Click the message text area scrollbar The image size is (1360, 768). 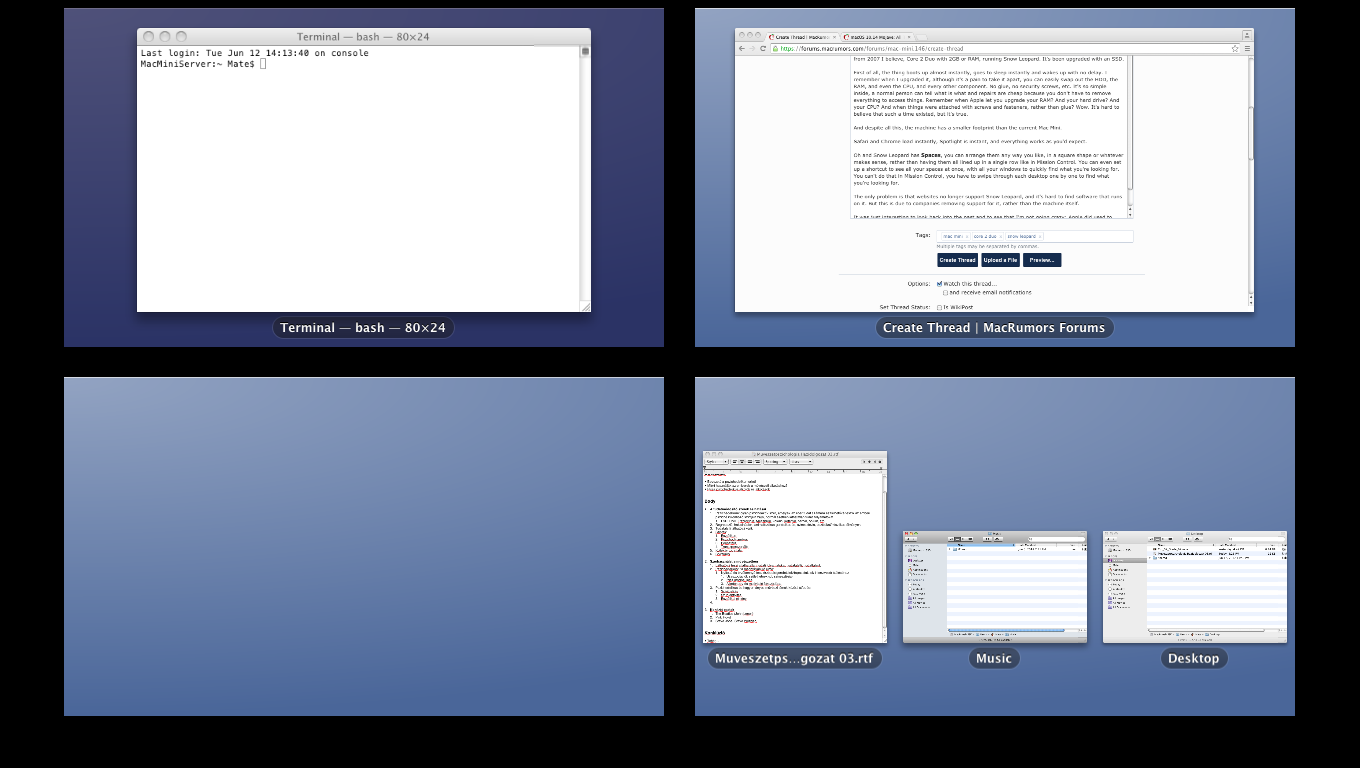(1131, 135)
